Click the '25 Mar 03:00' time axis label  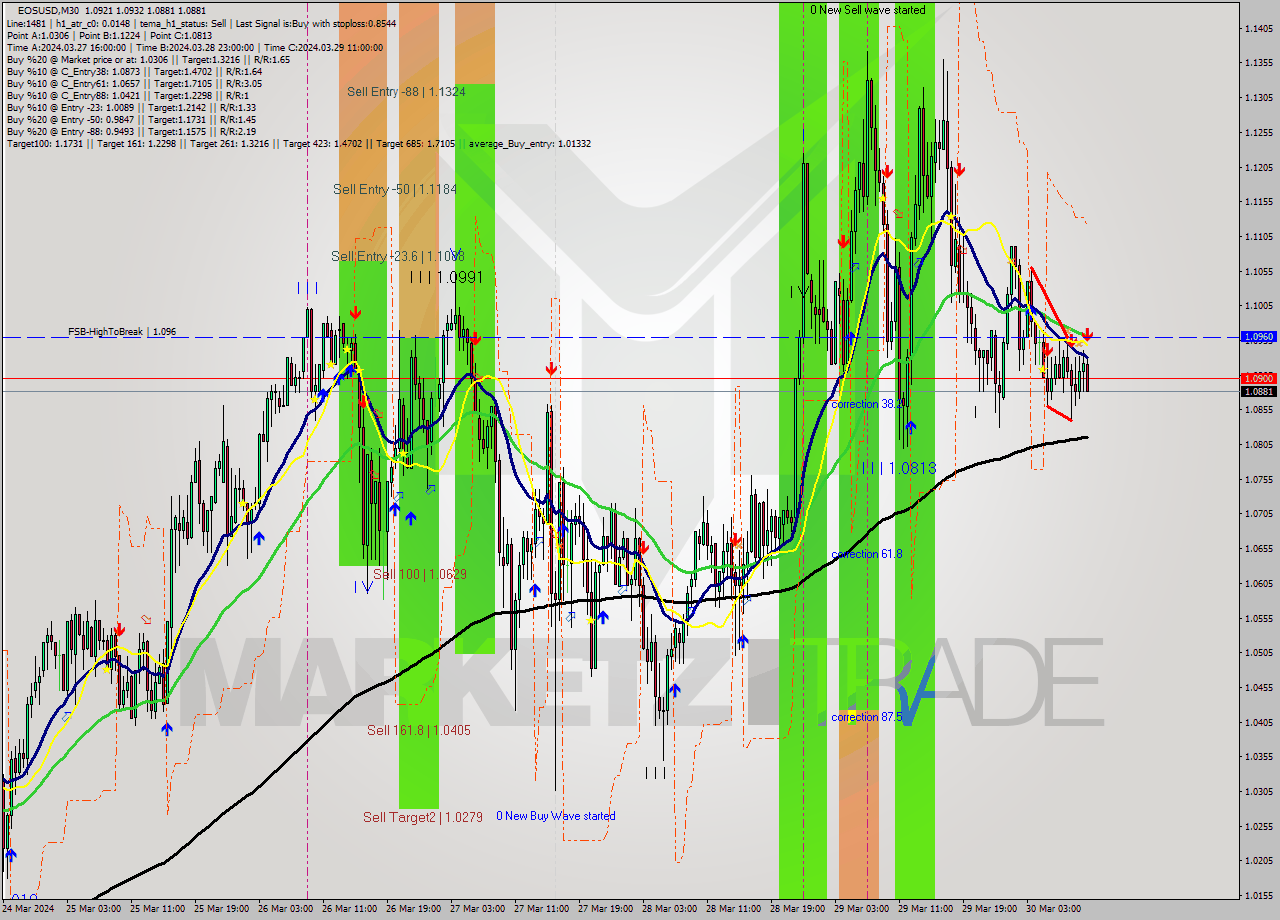point(93,908)
